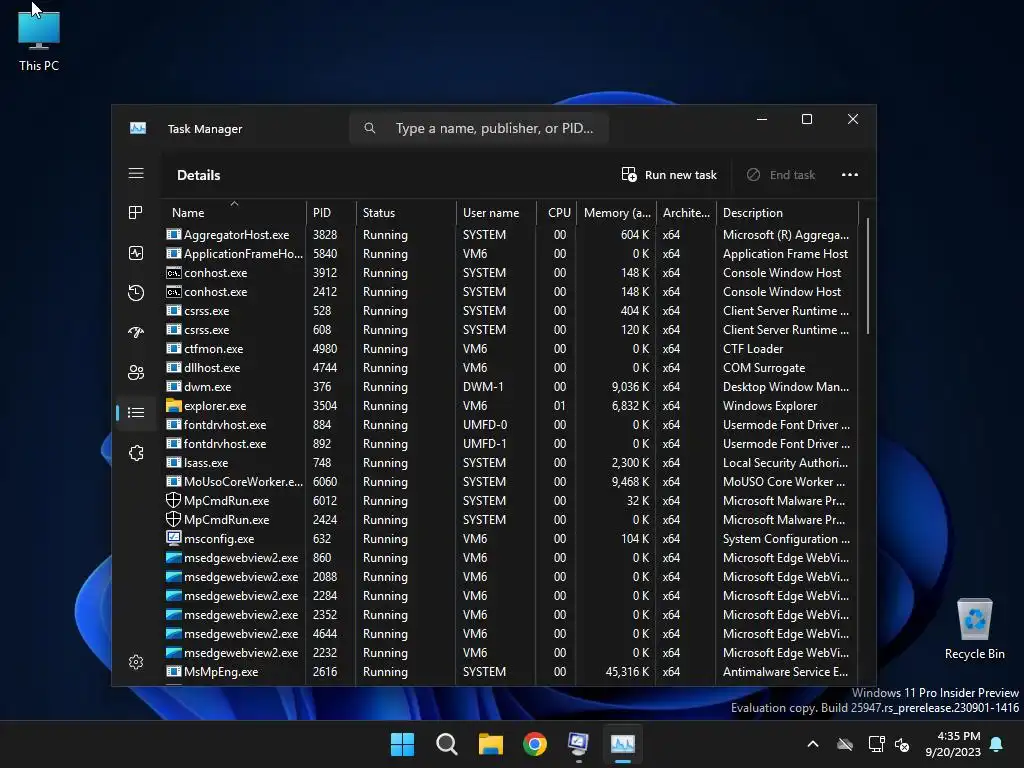The height and width of the screenshot is (768, 1024).
Task: Launch Google Chrome from taskbar
Action: click(x=535, y=744)
